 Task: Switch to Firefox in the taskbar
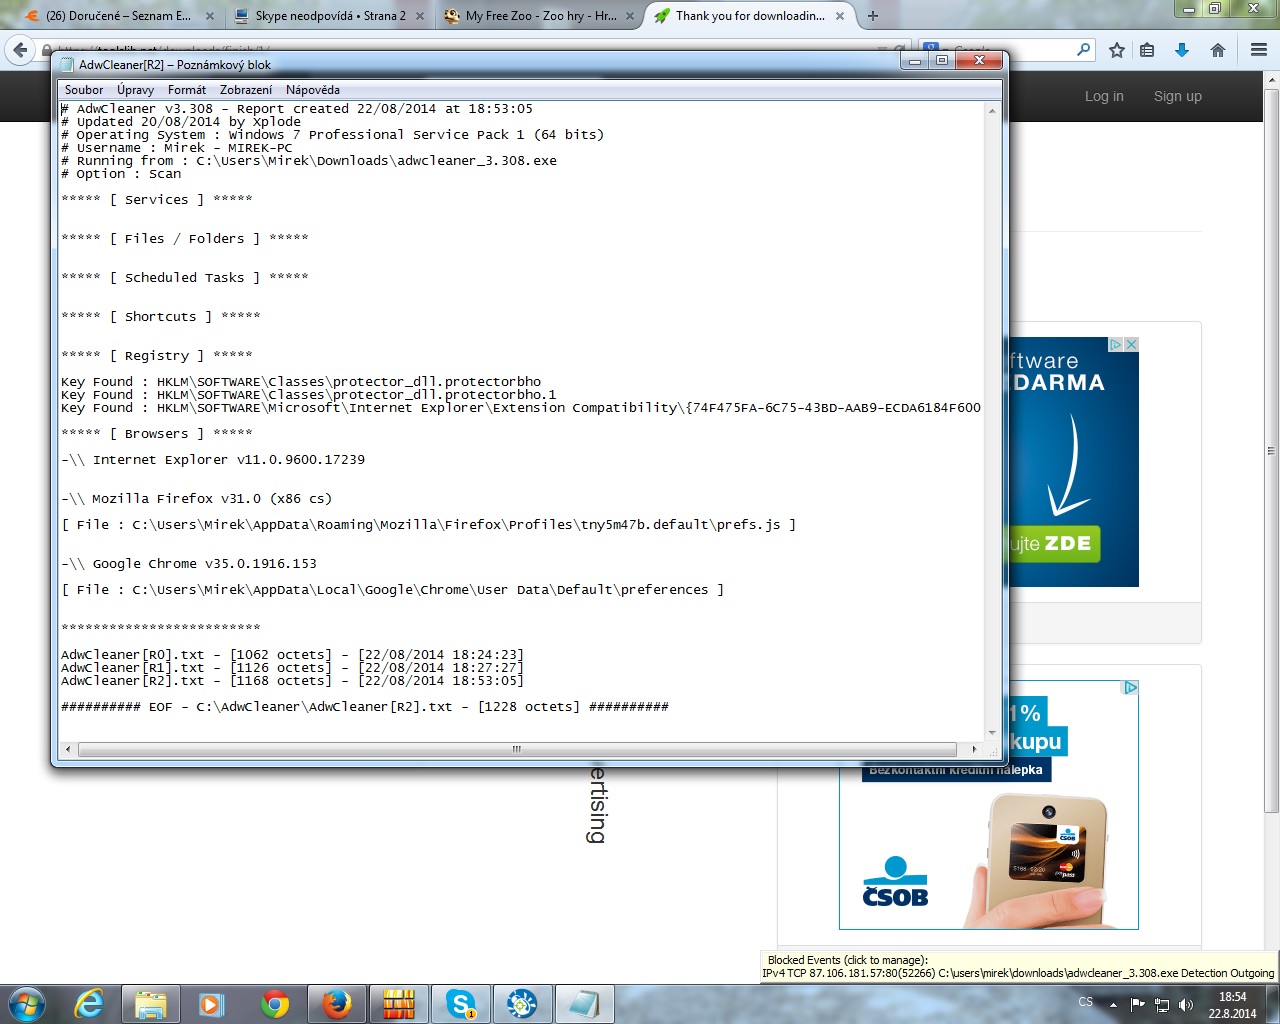point(337,1004)
